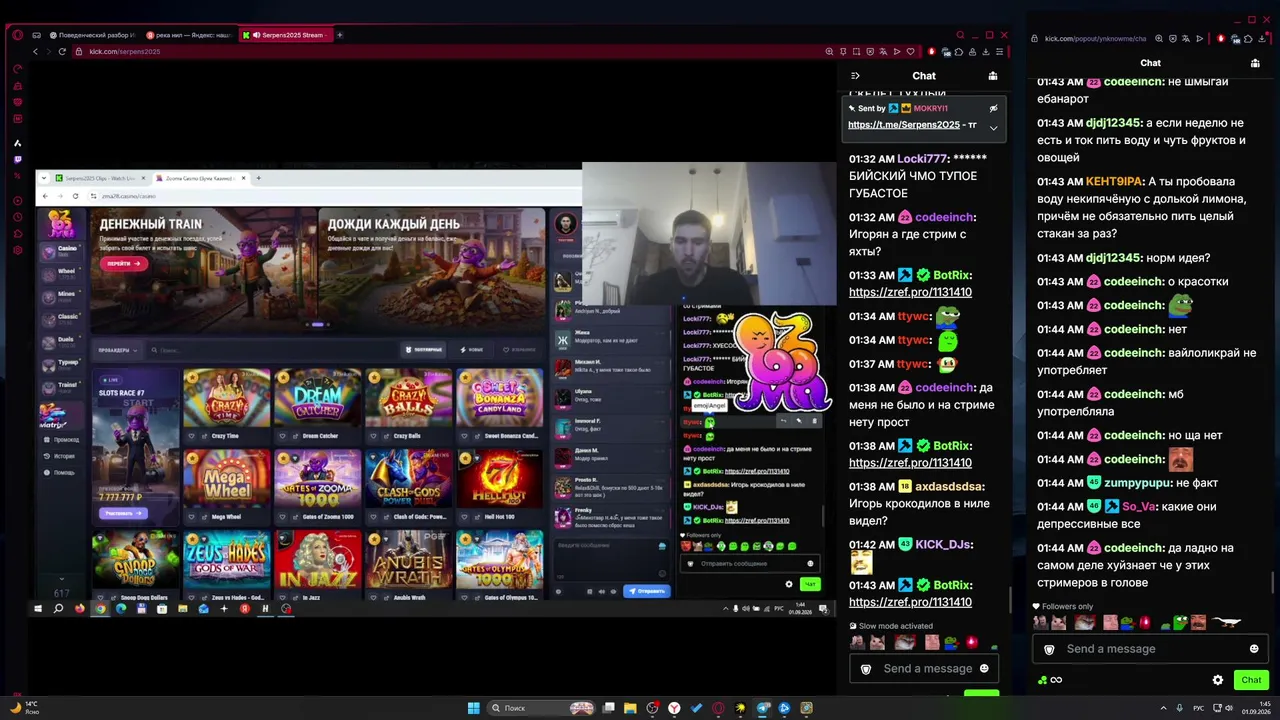The image size is (1280, 720).
Task: Open Opera downloads icon in toolbar
Action: [x=986, y=52]
